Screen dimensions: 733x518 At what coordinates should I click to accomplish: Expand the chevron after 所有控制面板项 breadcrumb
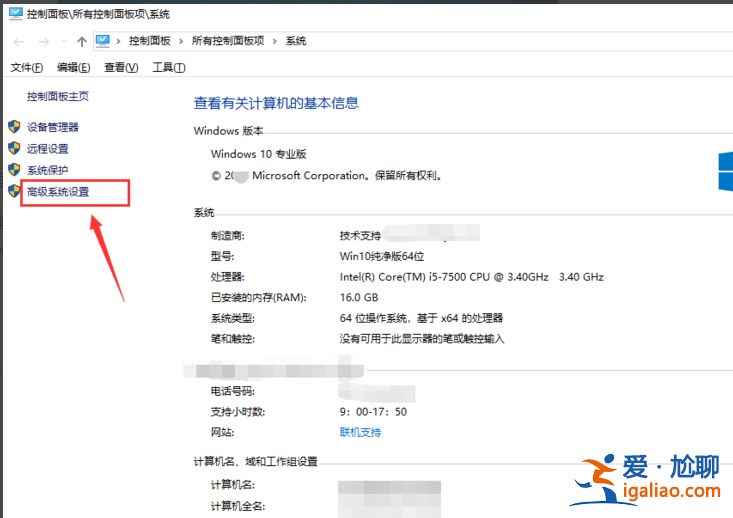(275, 41)
